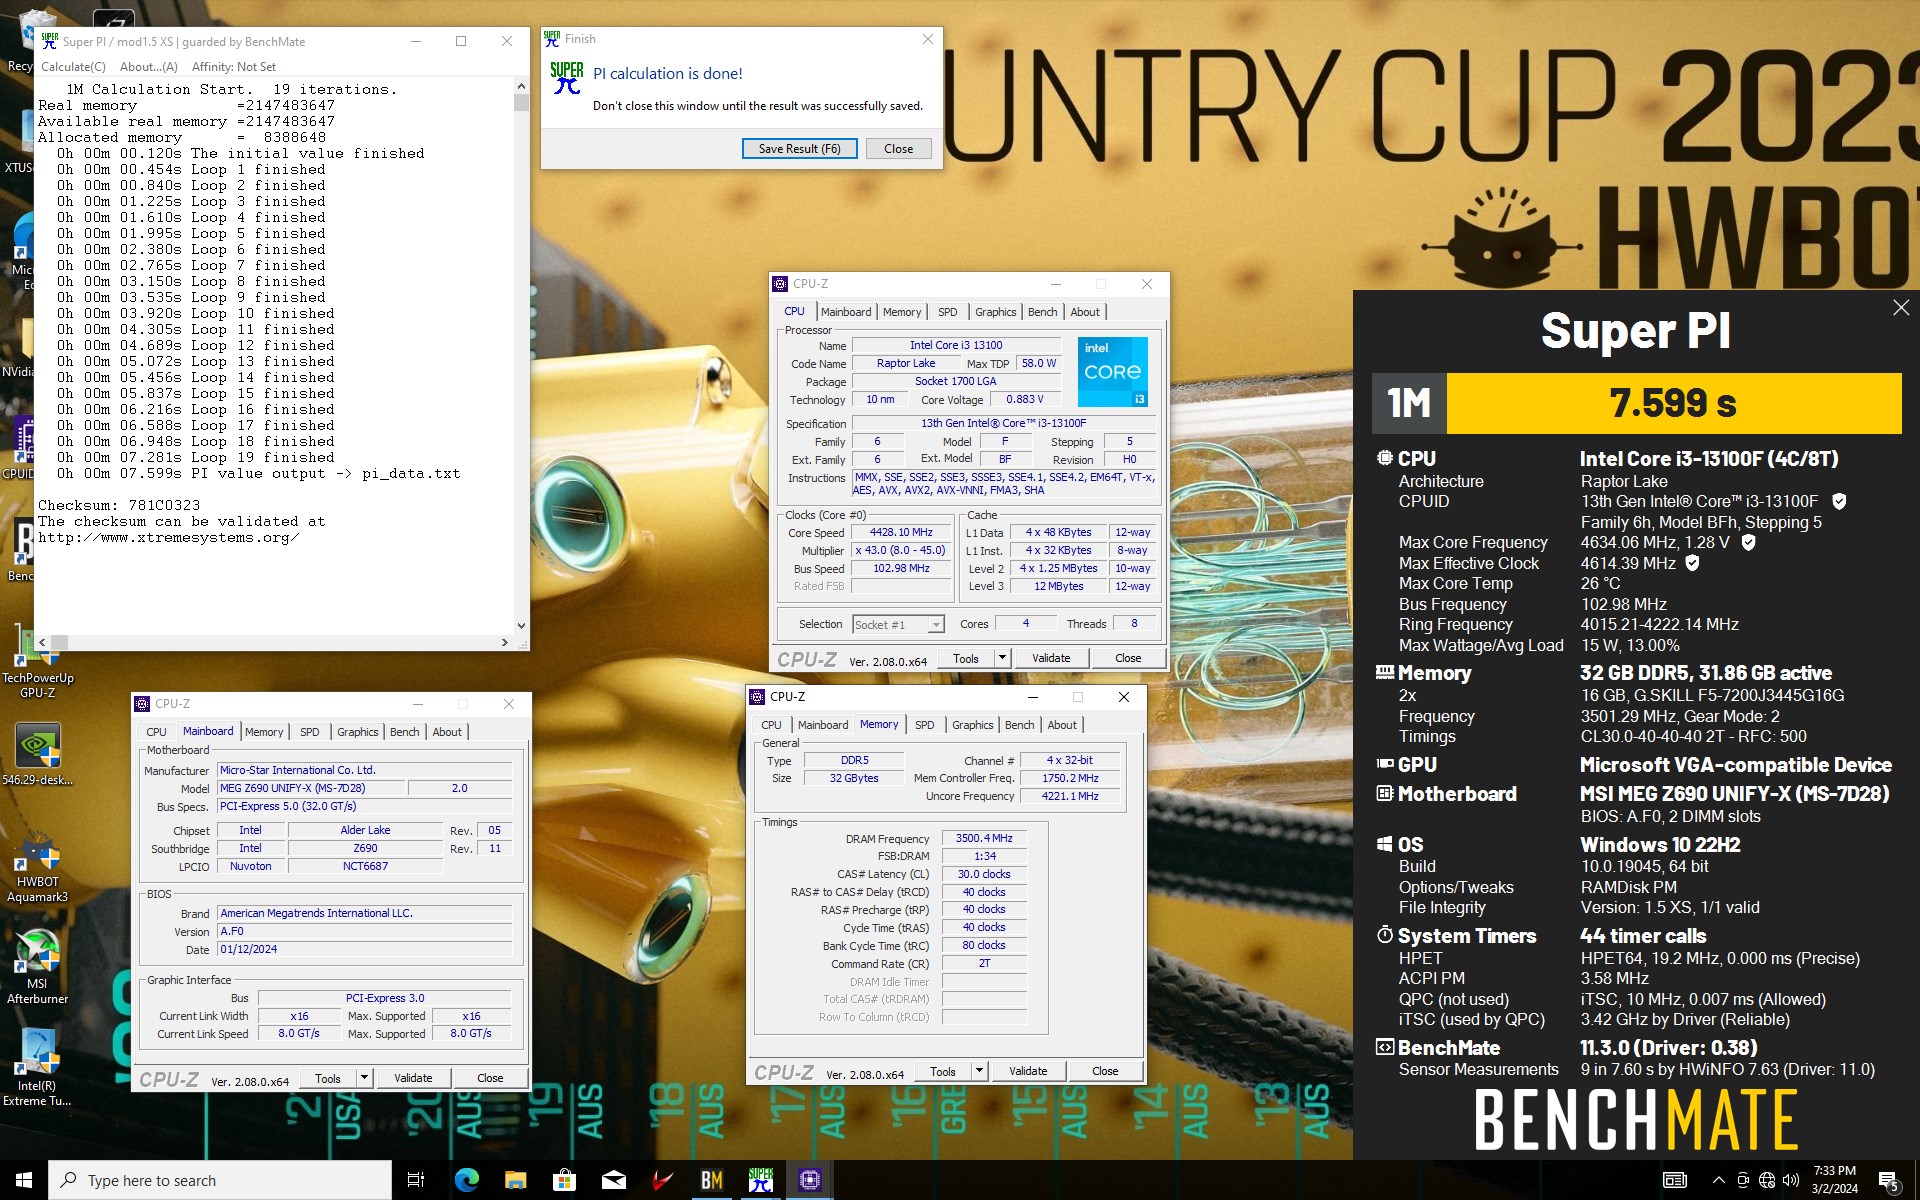Click Core Speed value 4428.10 MHz
The width and height of the screenshot is (1920, 1200).
(x=901, y=533)
